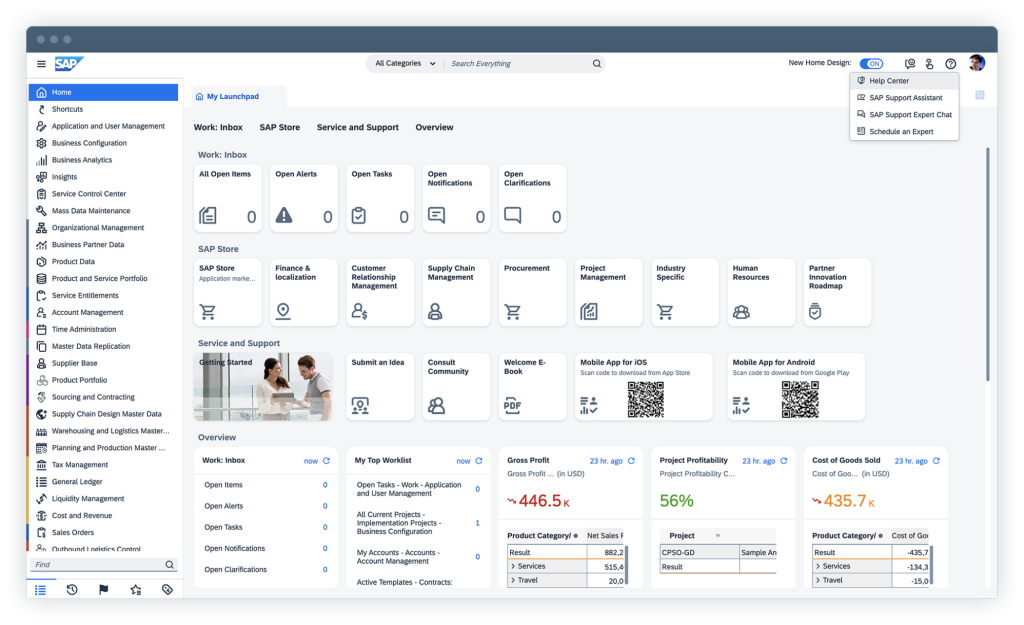This screenshot has height=625, width=1024.
Task: Switch to the SAP Store tab
Action: tap(279, 127)
